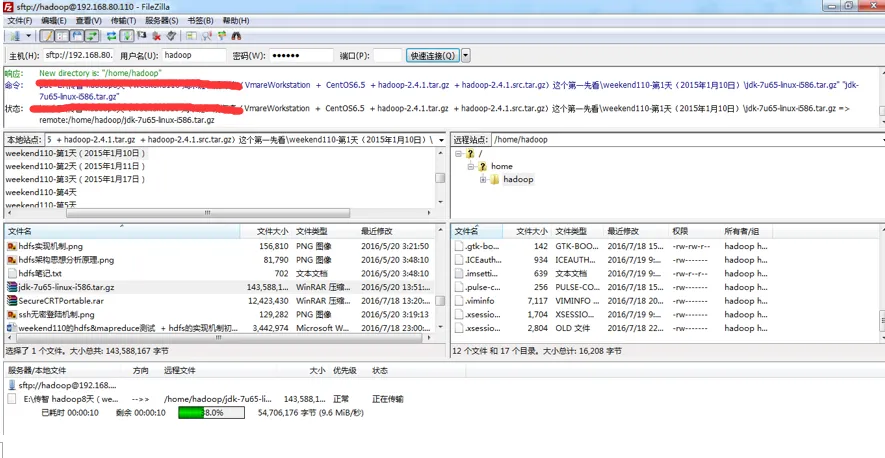This screenshot has width=885, height=458.
Task: Collapse the root / node in remote tree
Action: pyautogui.click(x=458, y=154)
